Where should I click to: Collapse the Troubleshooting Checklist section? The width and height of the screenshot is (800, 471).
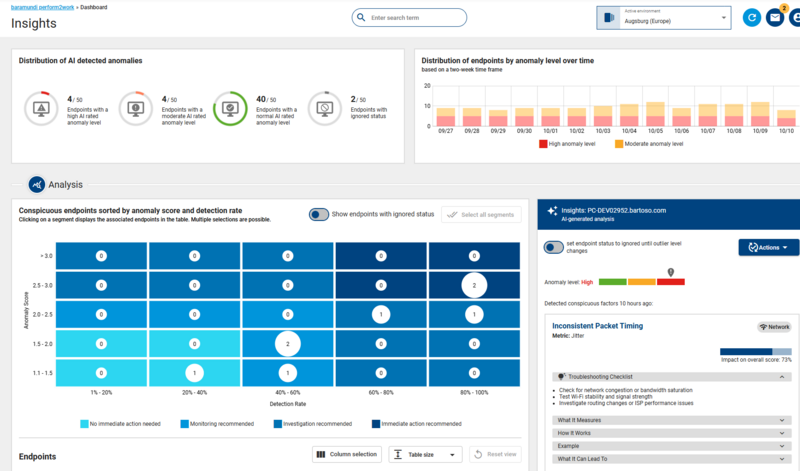[x=671, y=376]
